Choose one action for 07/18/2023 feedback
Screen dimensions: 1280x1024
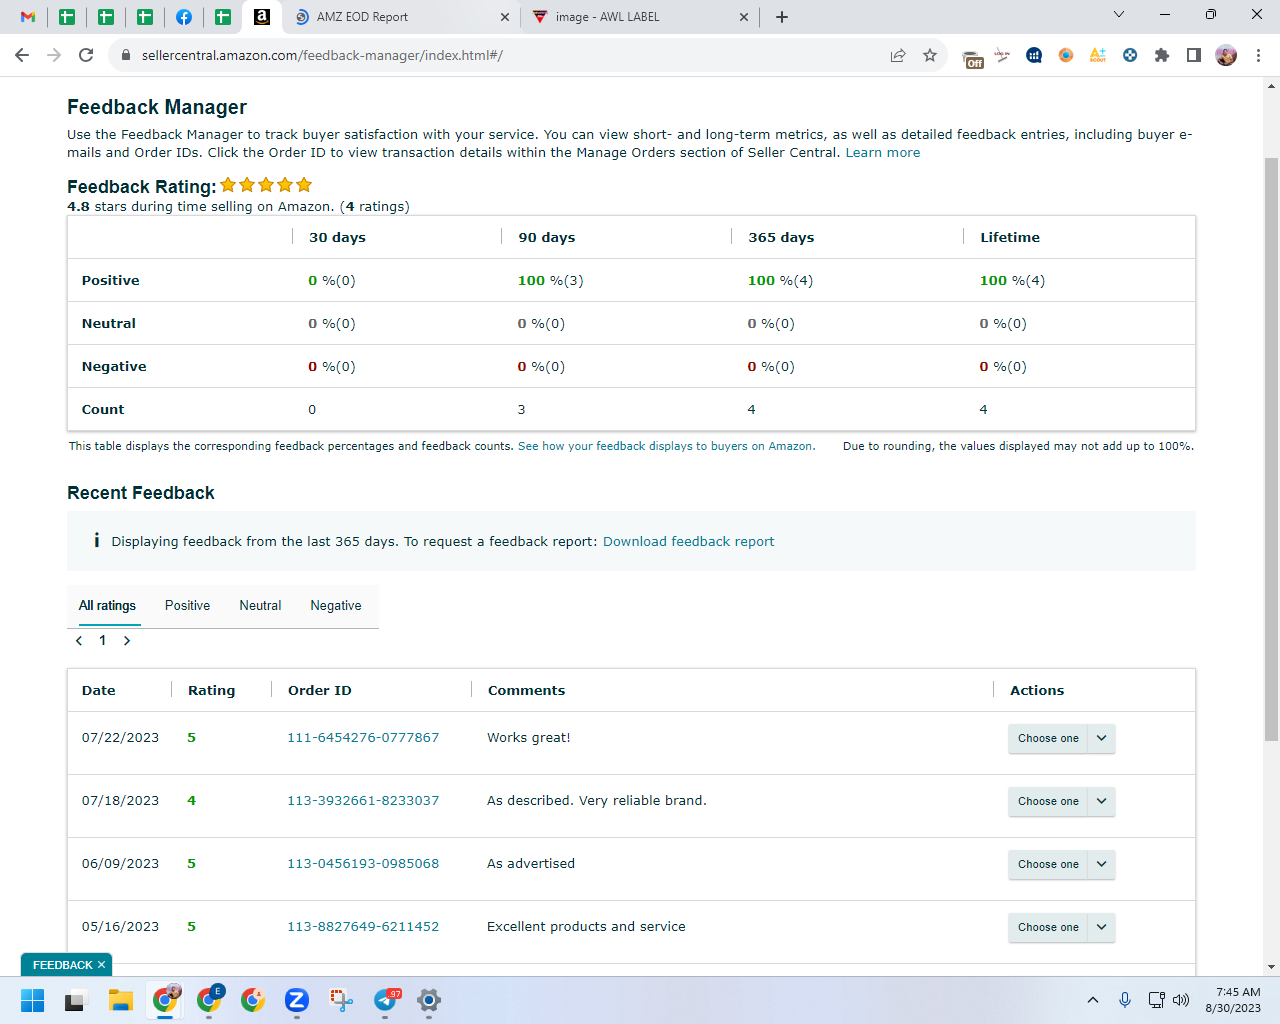(x=1061, y=801)
